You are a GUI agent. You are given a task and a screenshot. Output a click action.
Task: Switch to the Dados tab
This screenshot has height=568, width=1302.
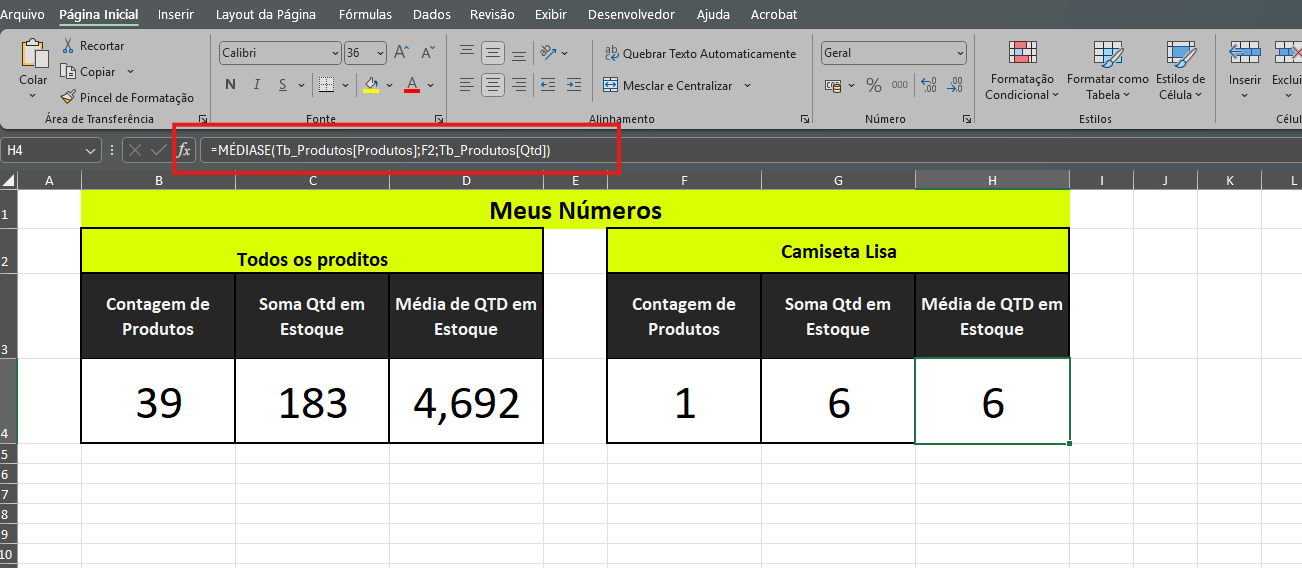(x=432, y=14)
